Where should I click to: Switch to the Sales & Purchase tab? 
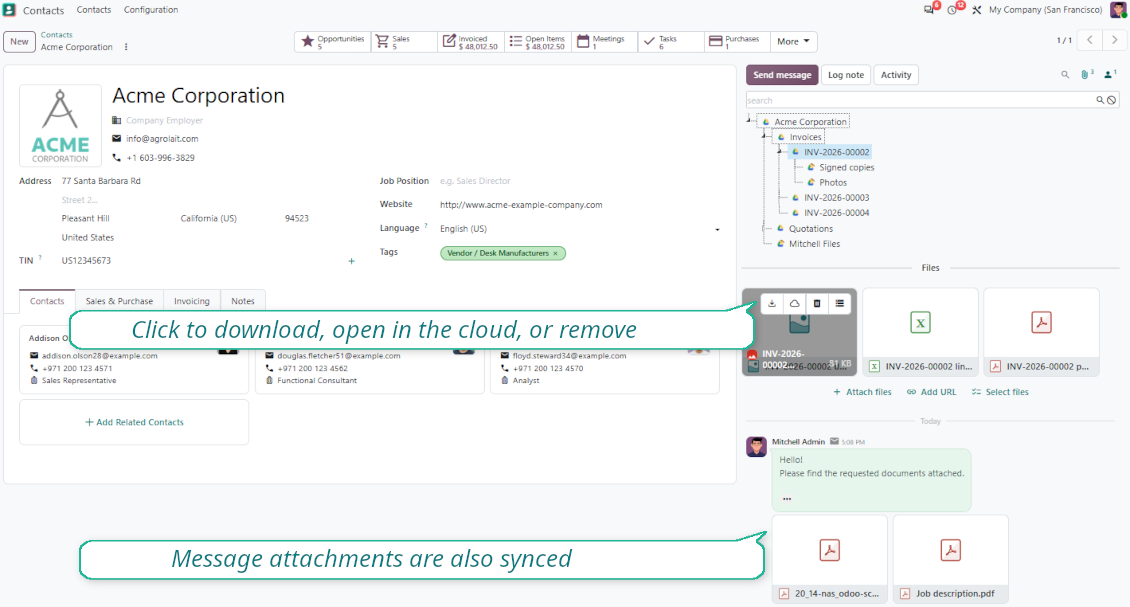[119, 301]
